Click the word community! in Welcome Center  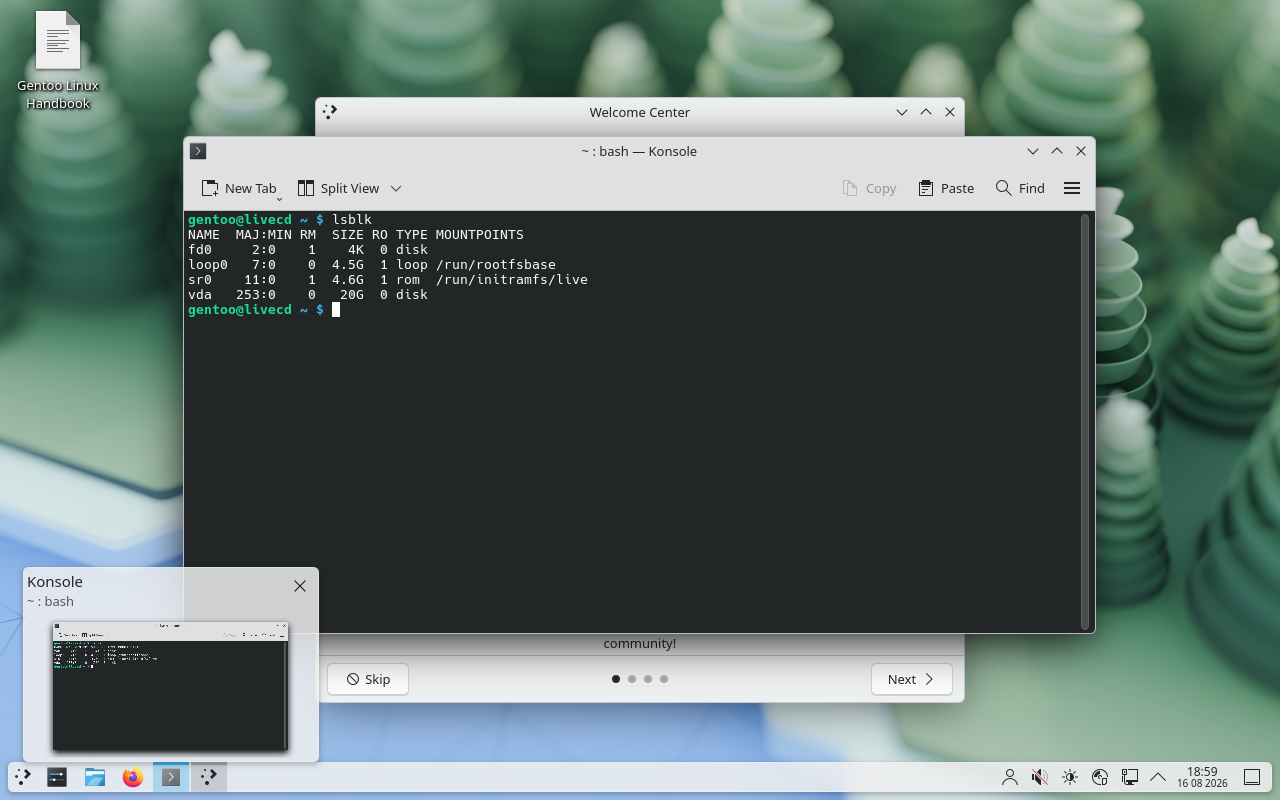tap(640, 643)
